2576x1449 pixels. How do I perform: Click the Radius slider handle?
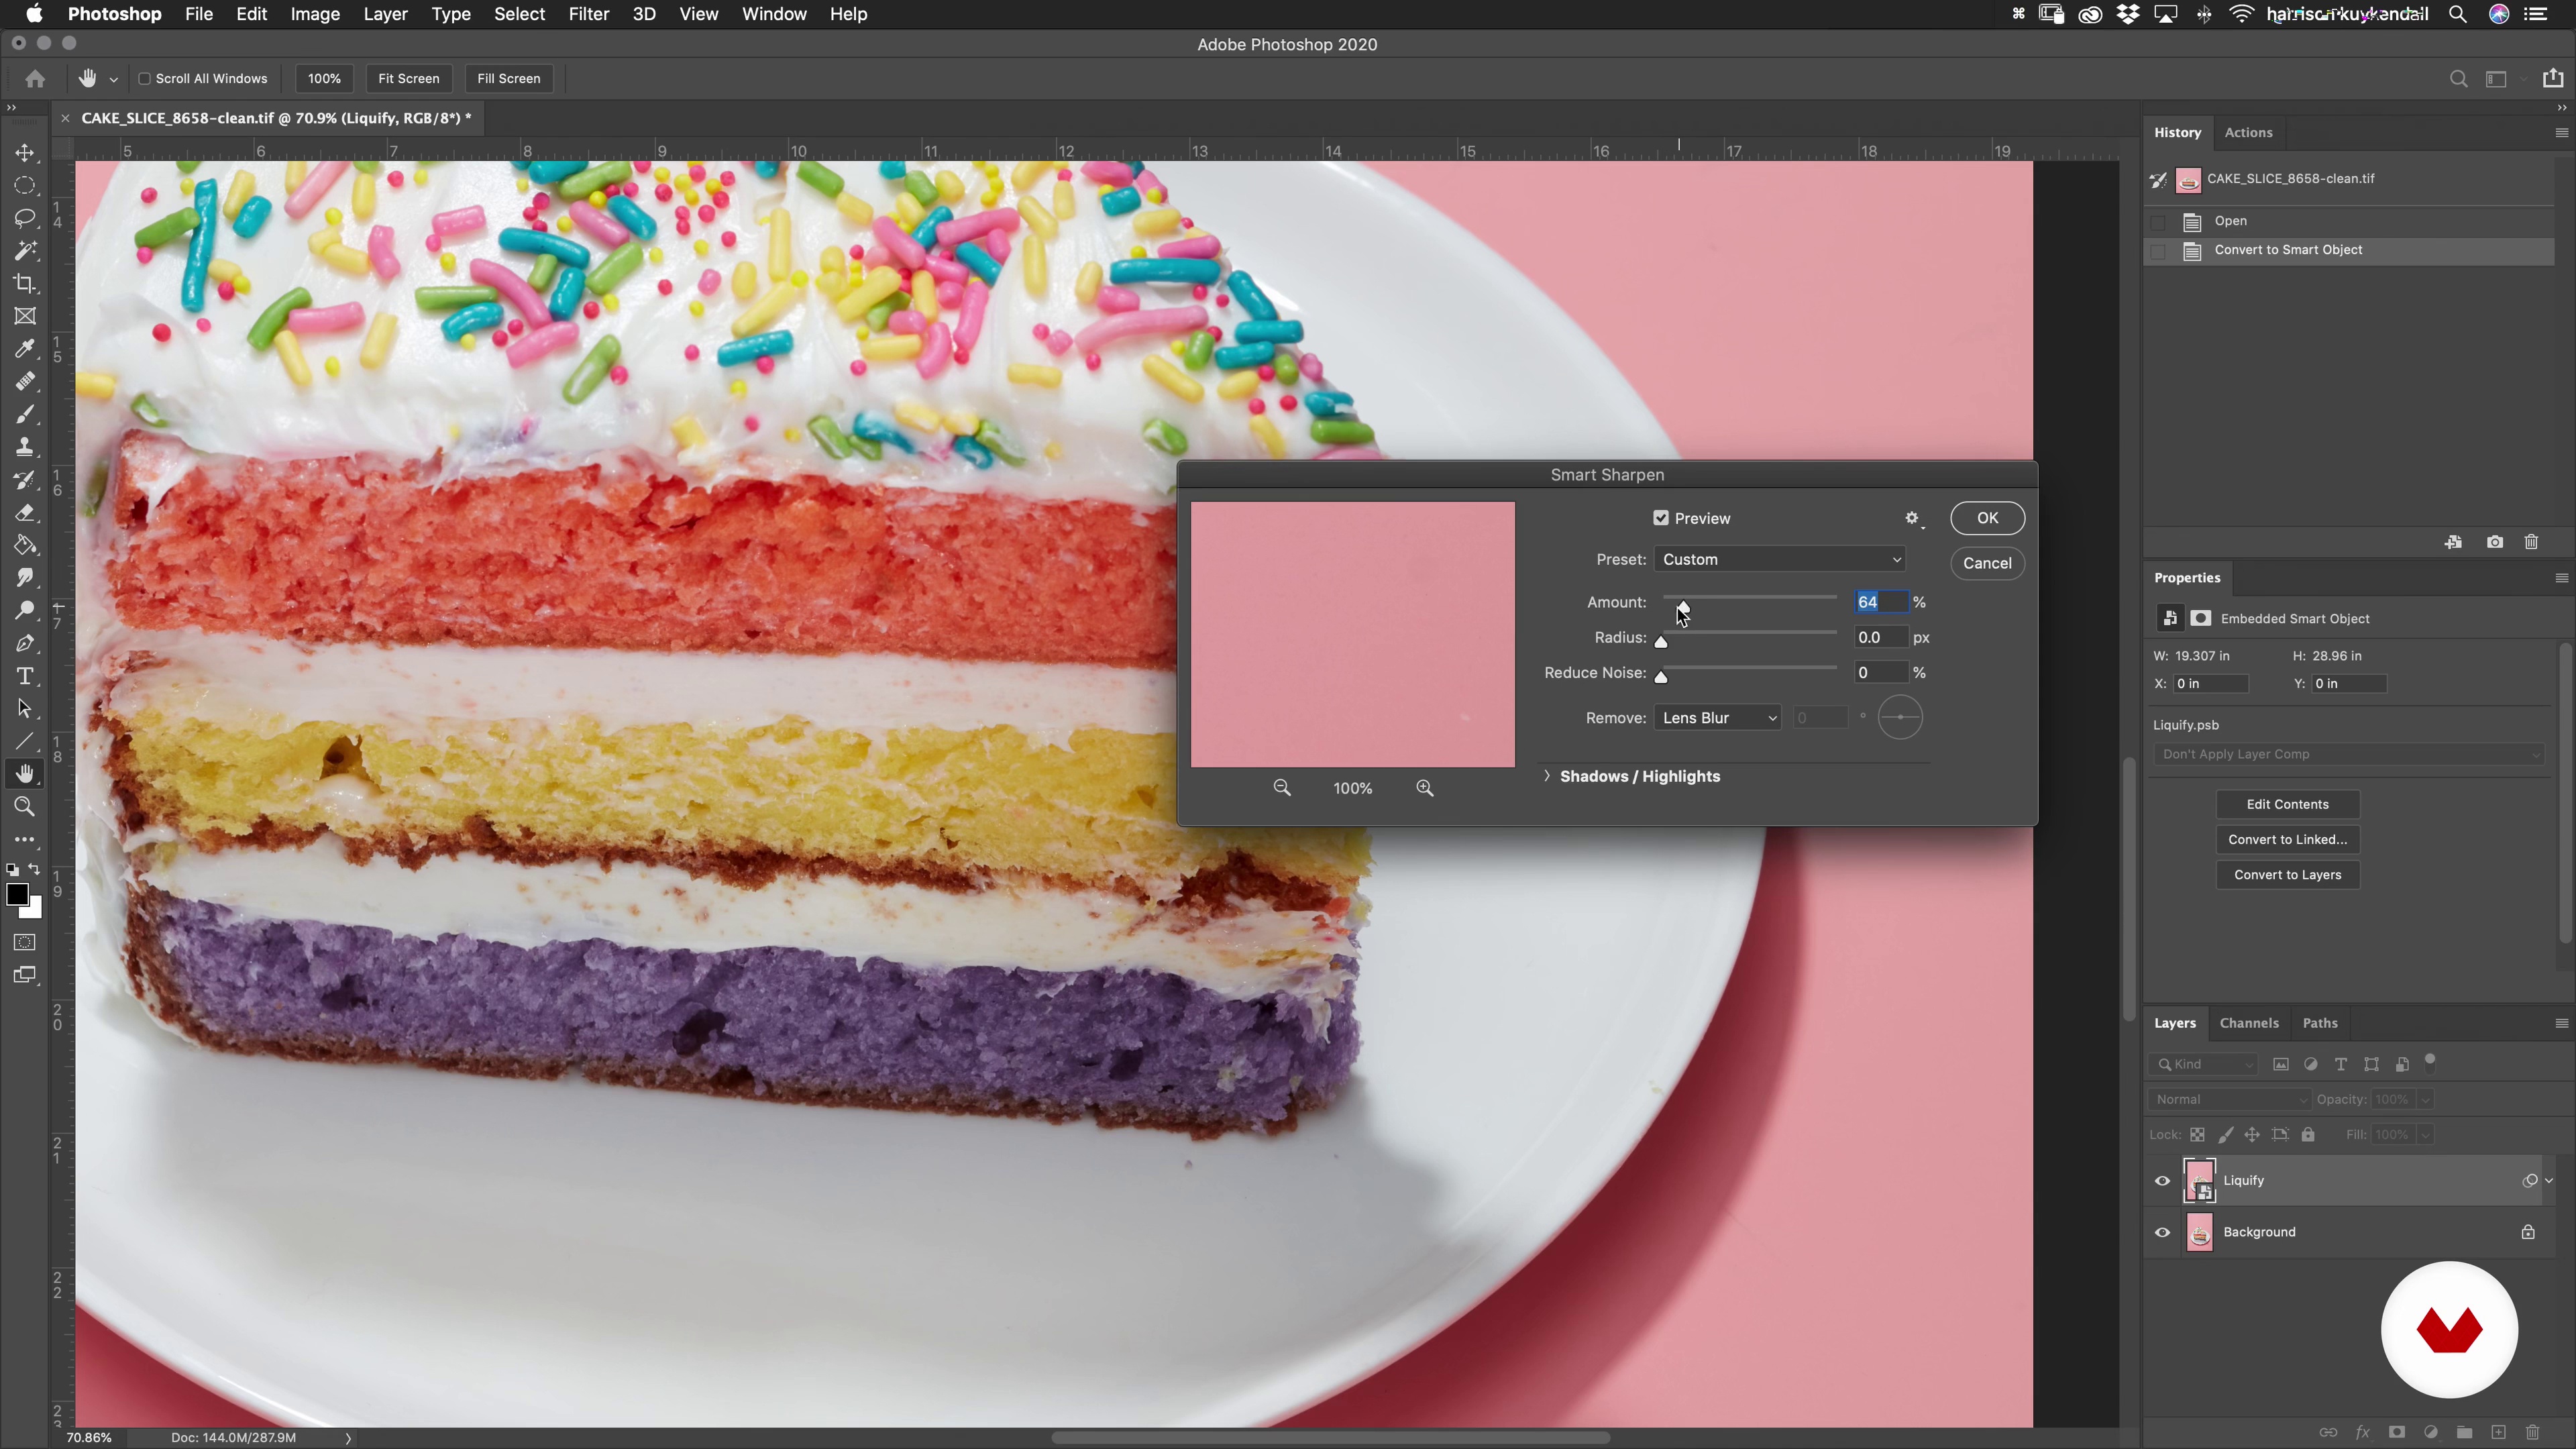pyautogui.click(x=1661, y=641)
